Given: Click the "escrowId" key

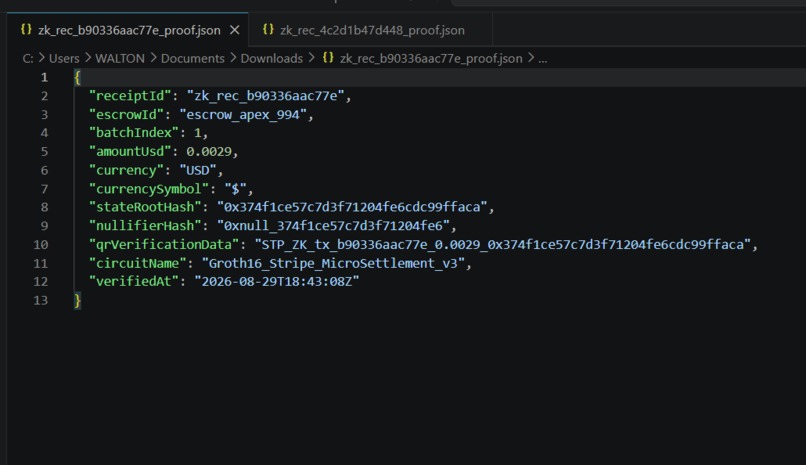Looking at the screenshot, I should pyautogui.click(x=126, y=115).
